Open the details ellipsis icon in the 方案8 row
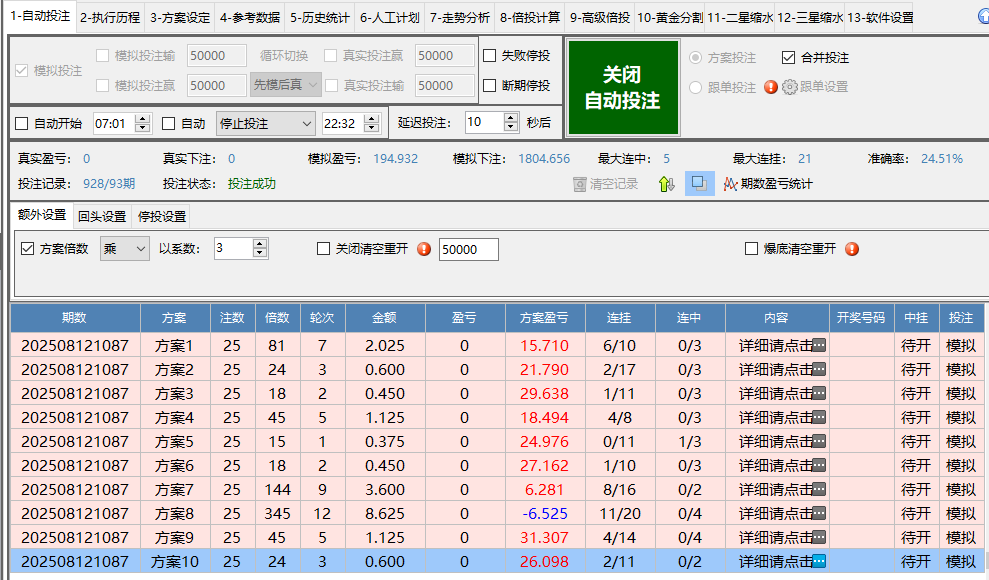The width and height of the screenshot is (989, 580). coord(819,513)
